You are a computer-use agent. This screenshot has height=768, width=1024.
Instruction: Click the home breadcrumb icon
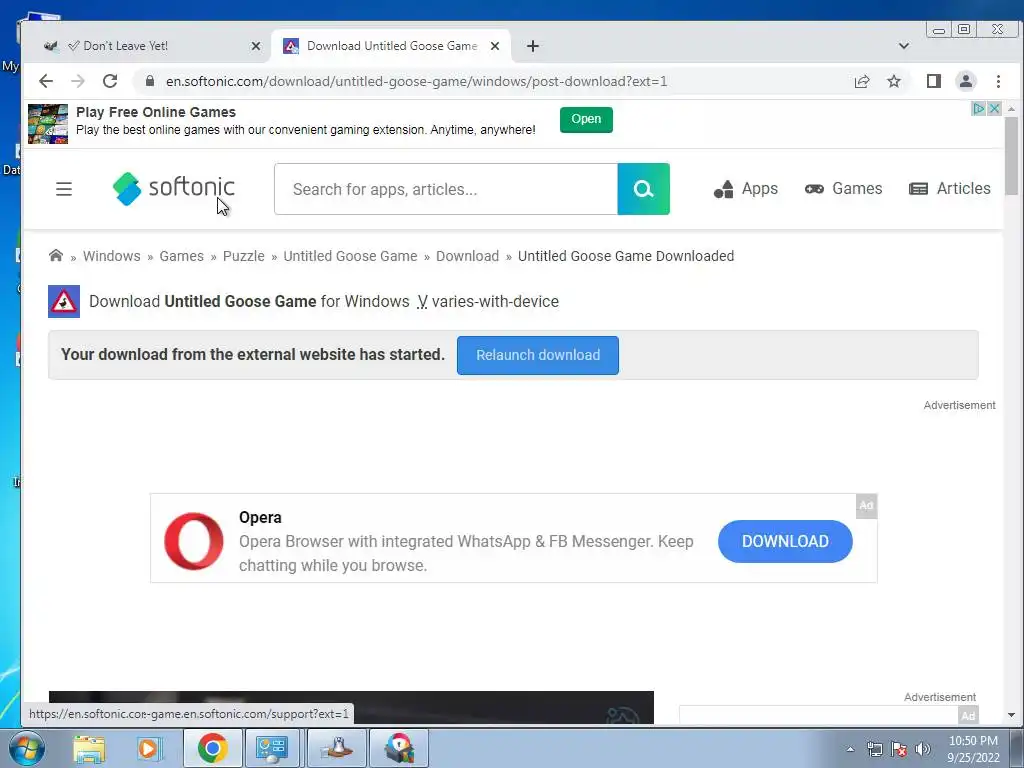click(56, 255)
